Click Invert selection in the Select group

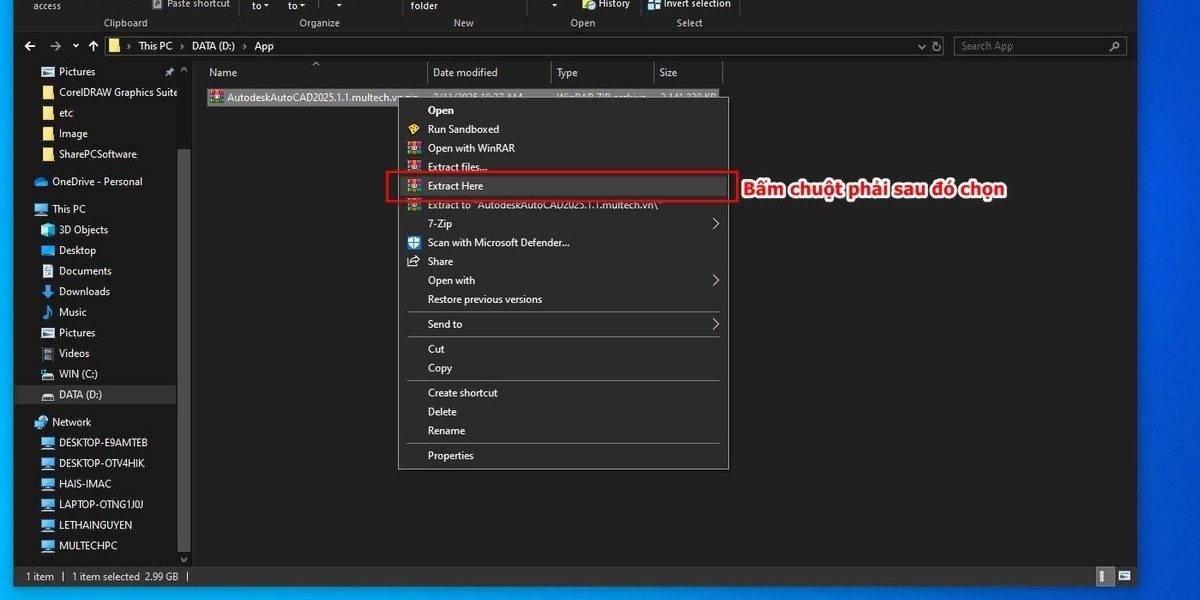click(692, 5)
